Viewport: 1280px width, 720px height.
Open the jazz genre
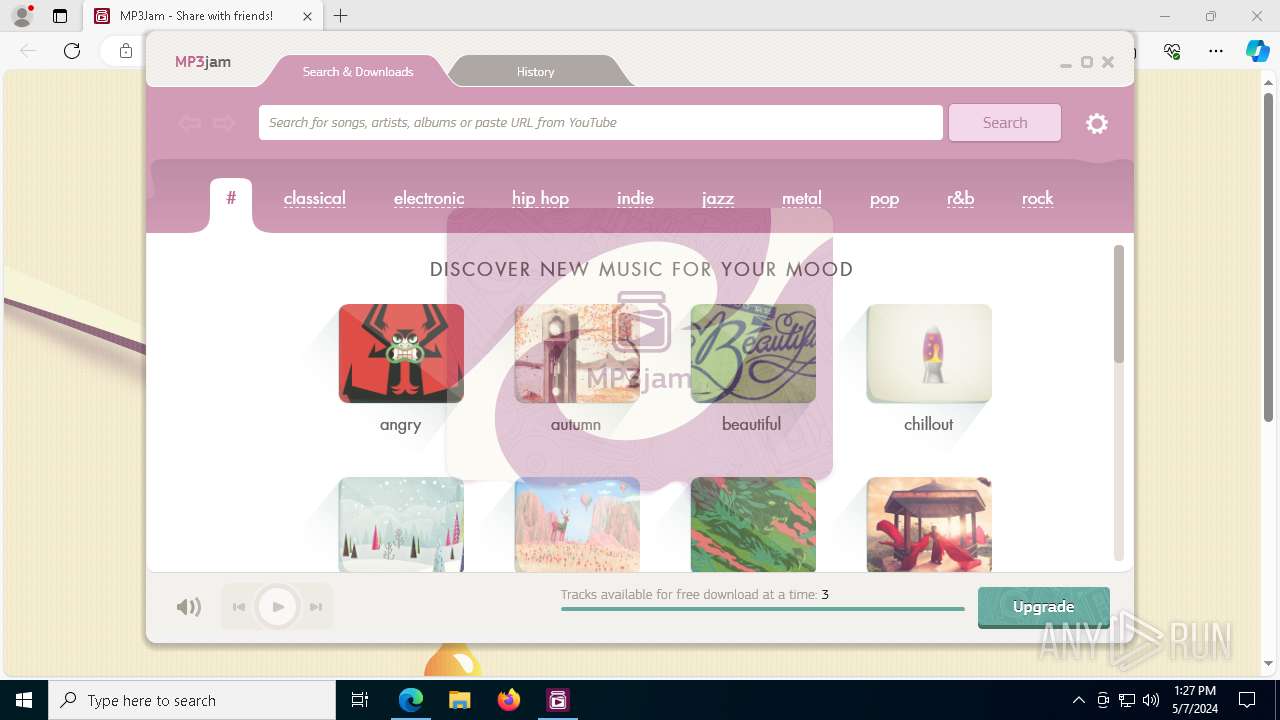click(718, 198)
